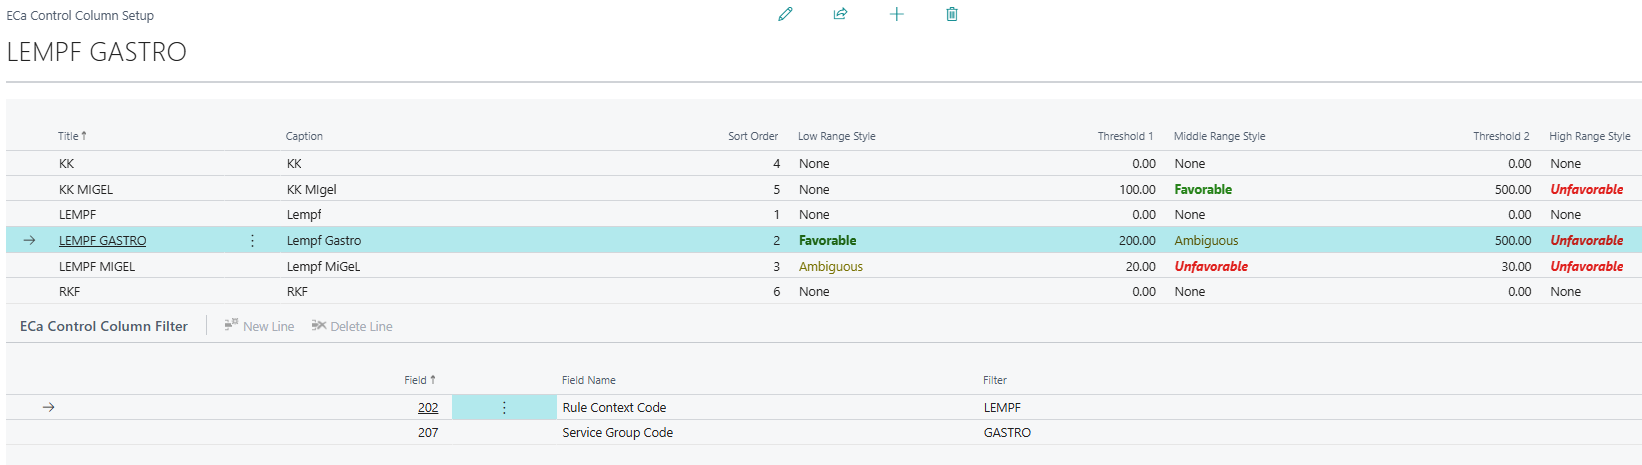Click the Field Name column header
1642x465 pixels.
[x=589, y=380]
